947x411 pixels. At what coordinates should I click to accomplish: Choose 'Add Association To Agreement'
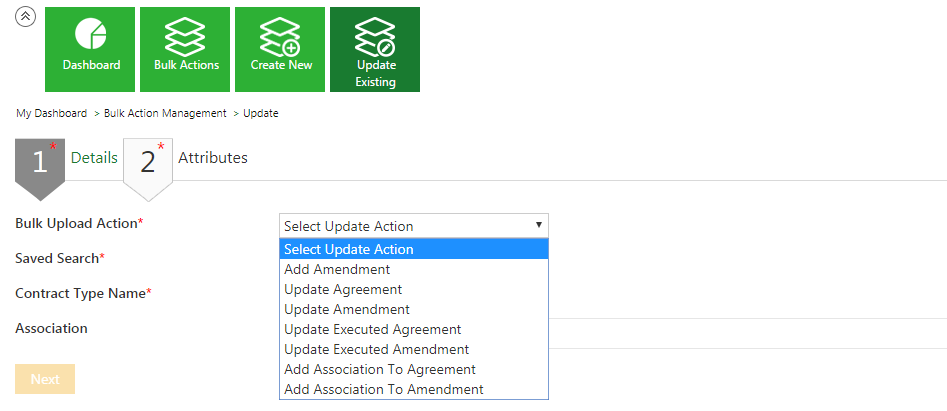tap(380, 369)
